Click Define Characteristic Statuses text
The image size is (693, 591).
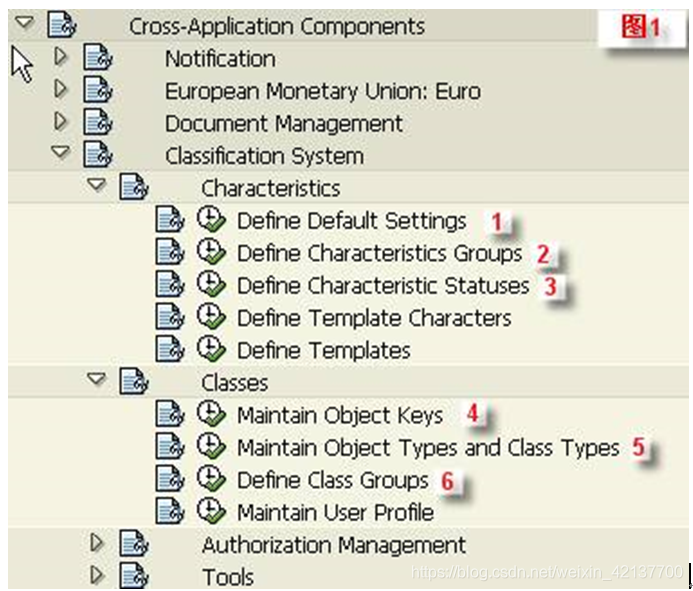point(383,286)
